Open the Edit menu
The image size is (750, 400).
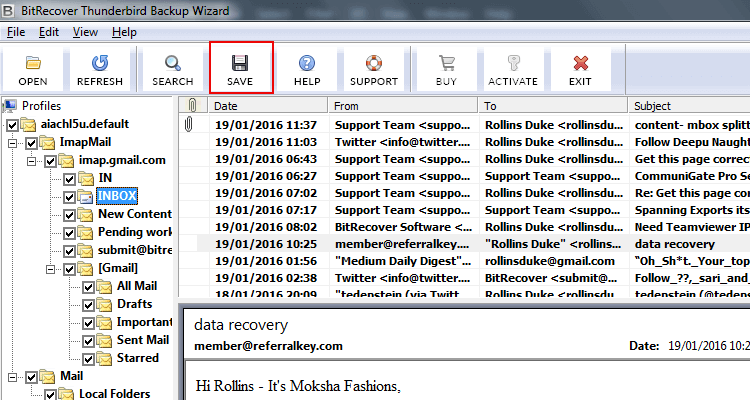pyautogui.click(x=49, y=32)
